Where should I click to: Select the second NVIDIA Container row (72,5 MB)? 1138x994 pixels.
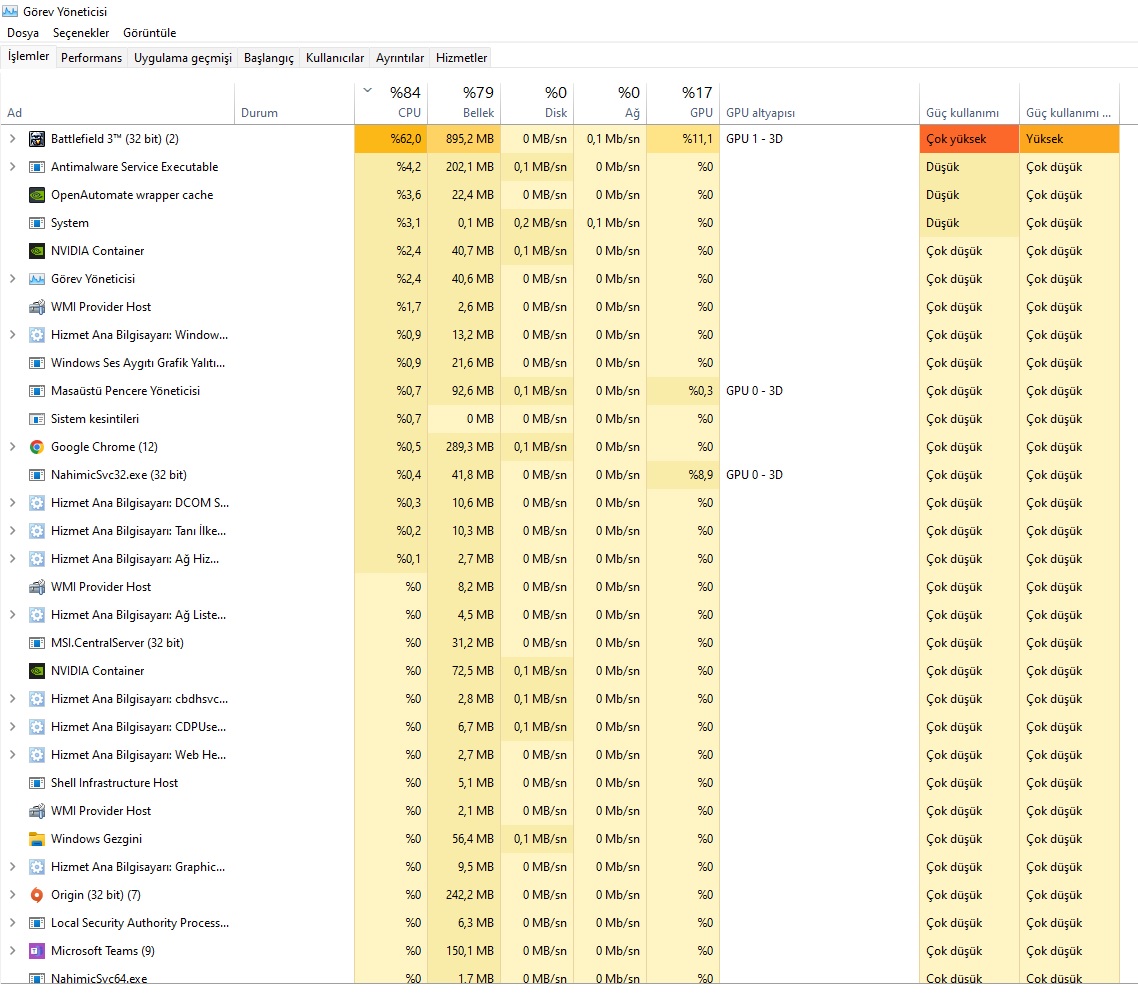click(x=560, y=671)
